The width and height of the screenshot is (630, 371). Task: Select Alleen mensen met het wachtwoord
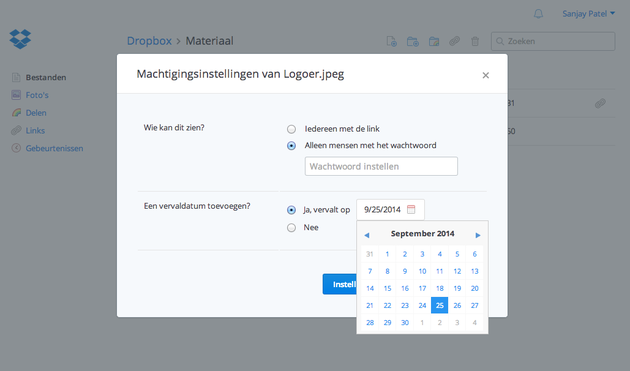click(291, 146)
